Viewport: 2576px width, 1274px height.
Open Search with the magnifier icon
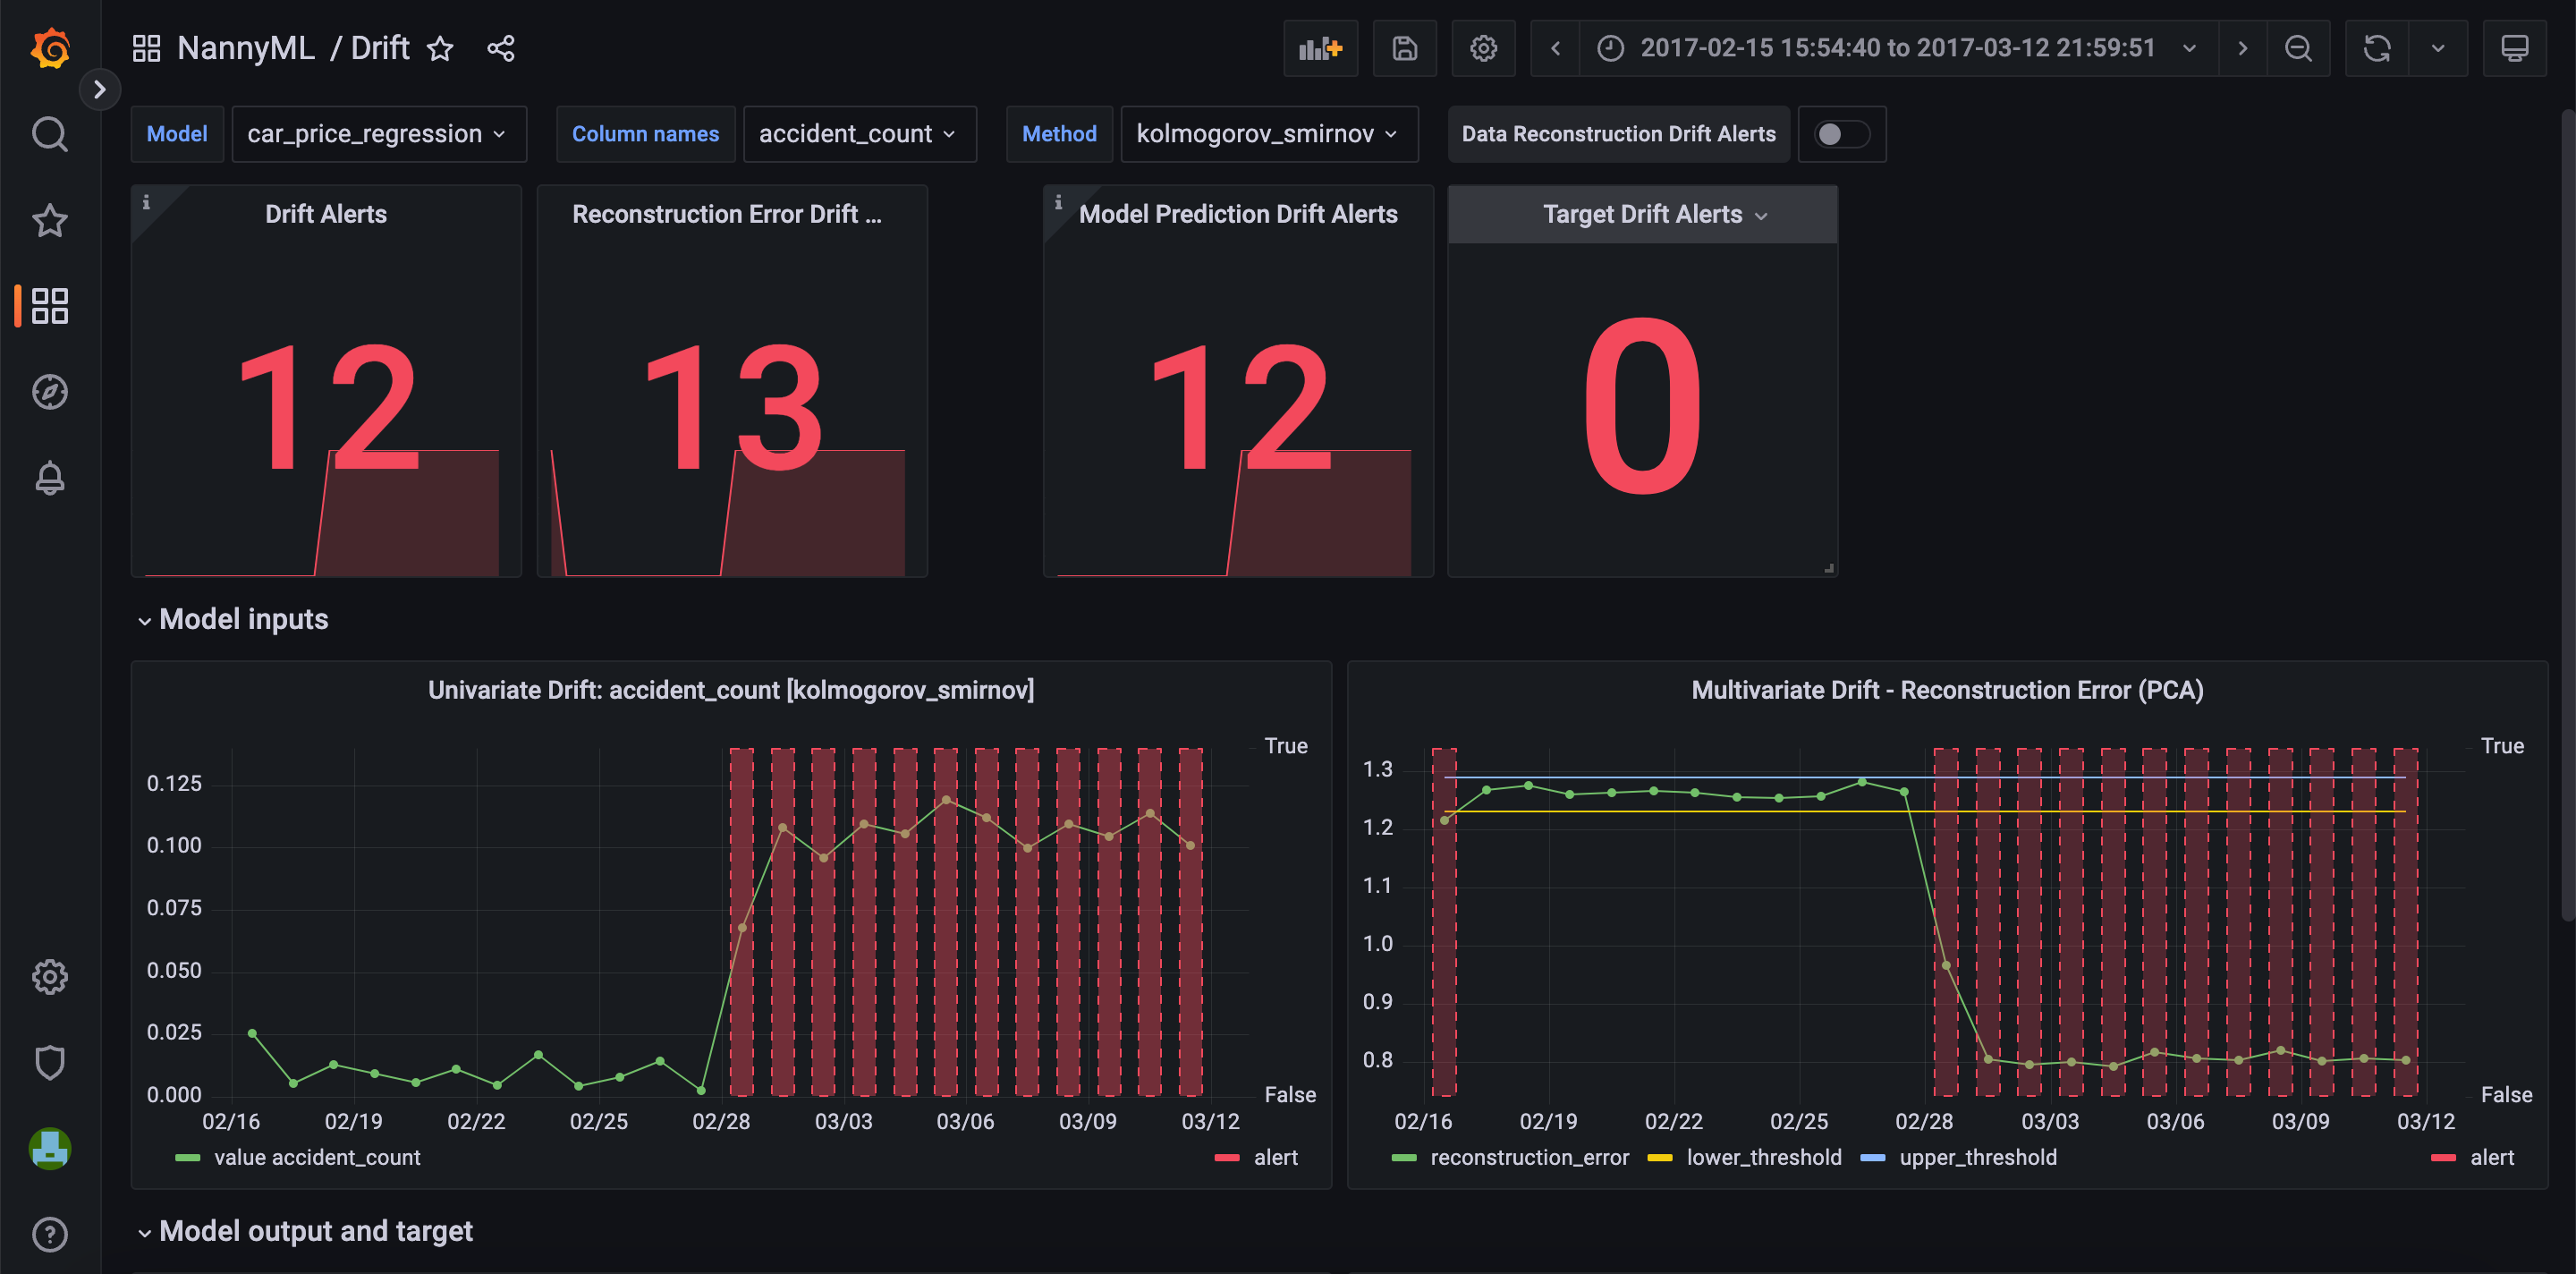point(49,133)
